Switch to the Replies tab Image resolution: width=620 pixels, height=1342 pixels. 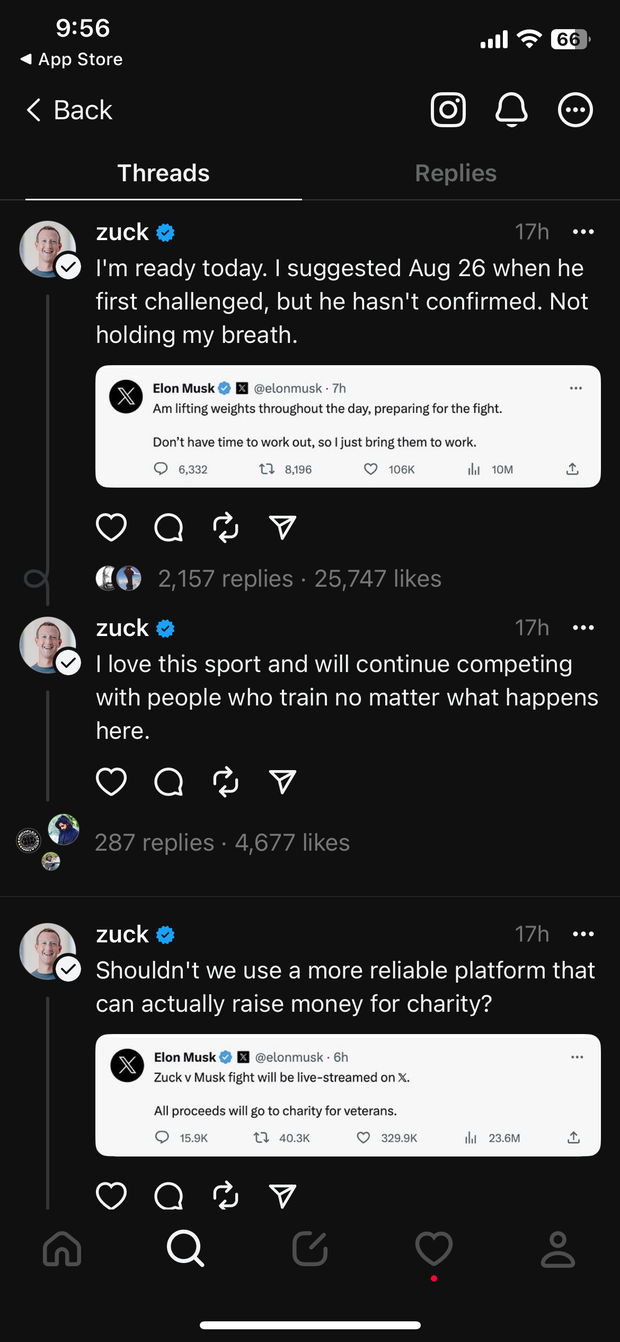coord(455,173)
